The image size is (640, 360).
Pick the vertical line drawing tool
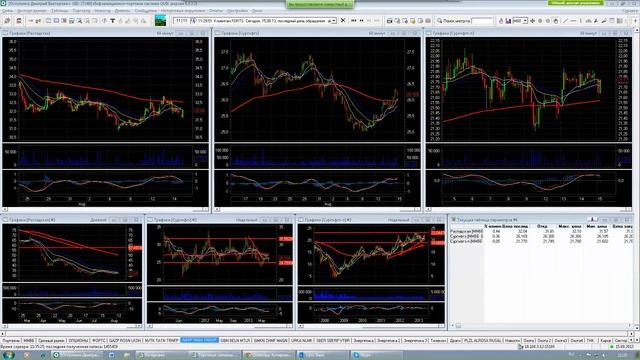581,21
